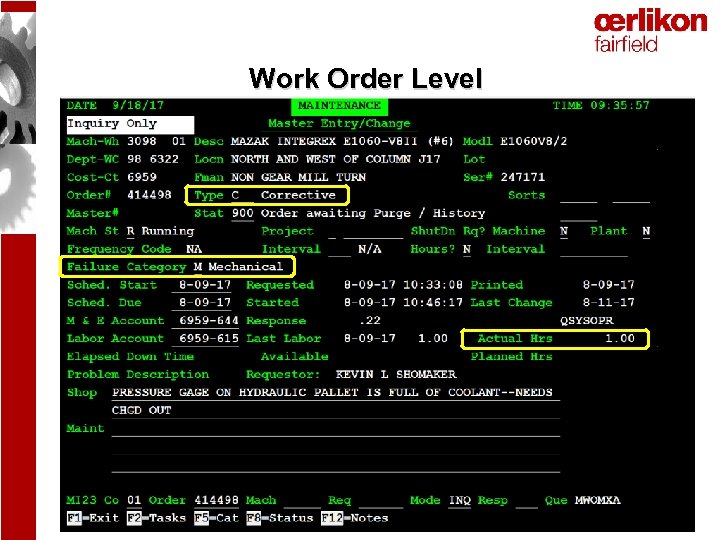Click the bottom Order 414498 field
Viewport: 720px width, 540px height.
coord(216,500)
